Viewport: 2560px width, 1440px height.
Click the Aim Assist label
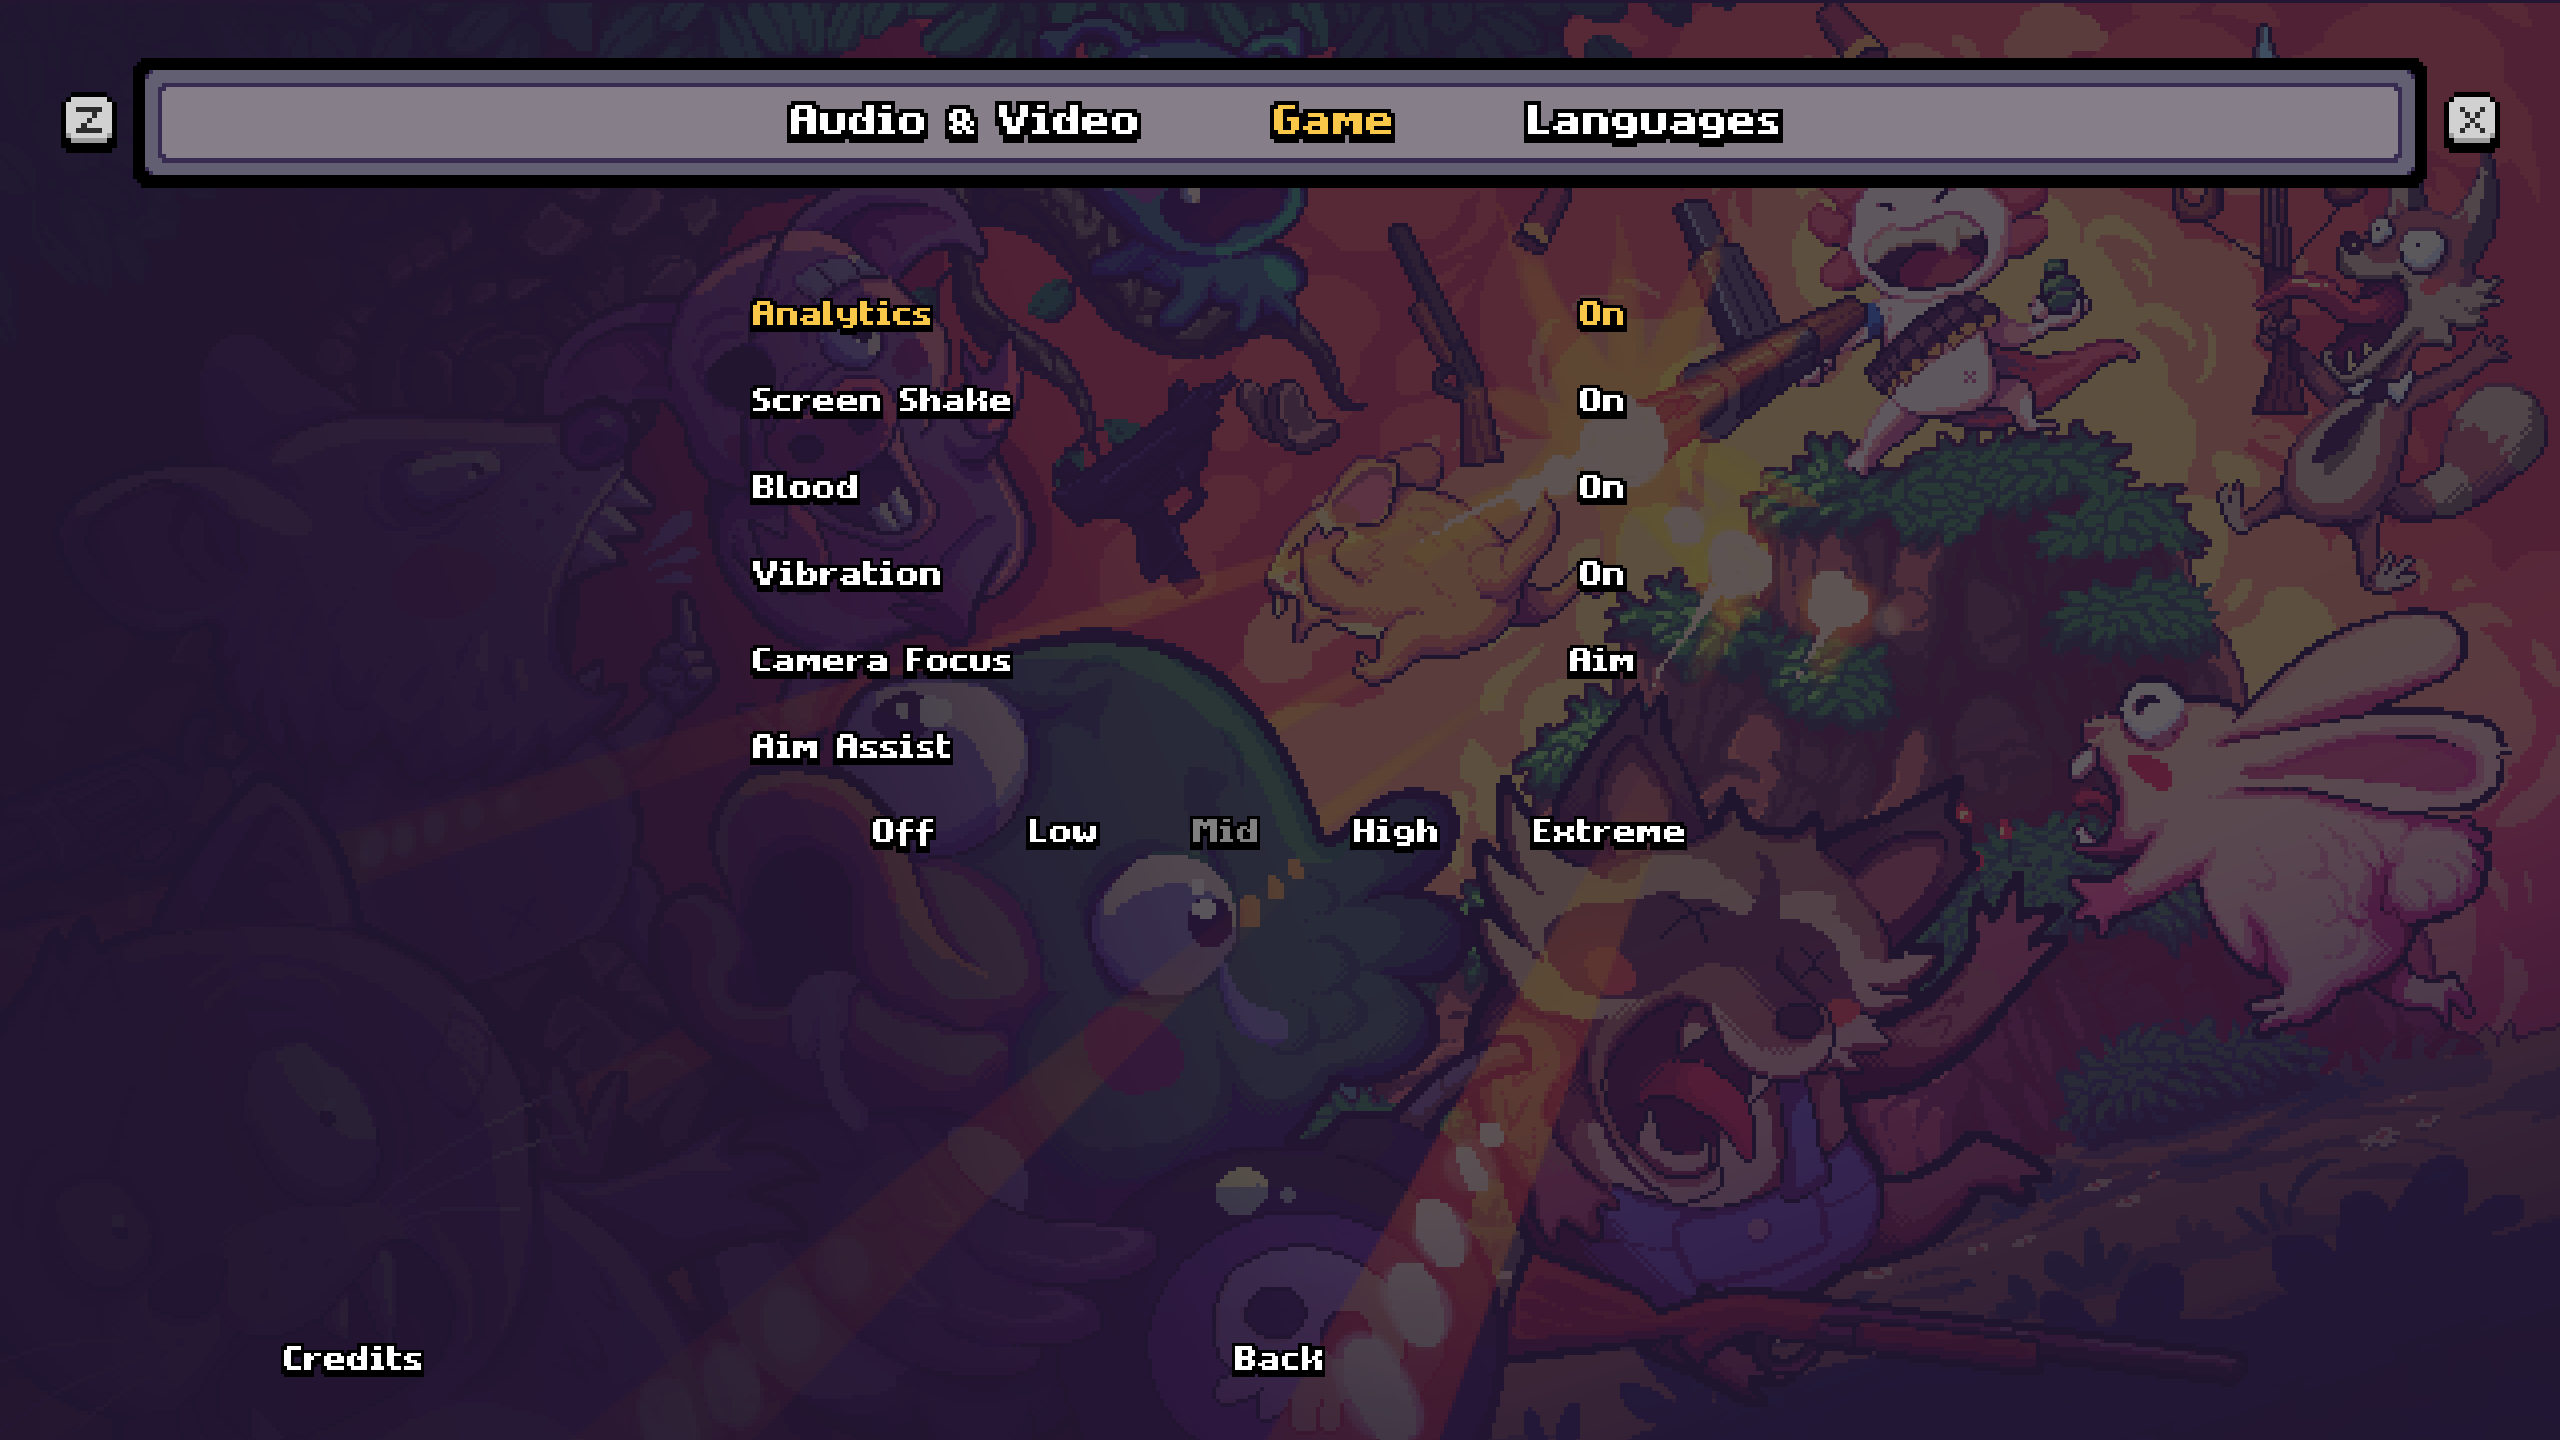(851, 744)
